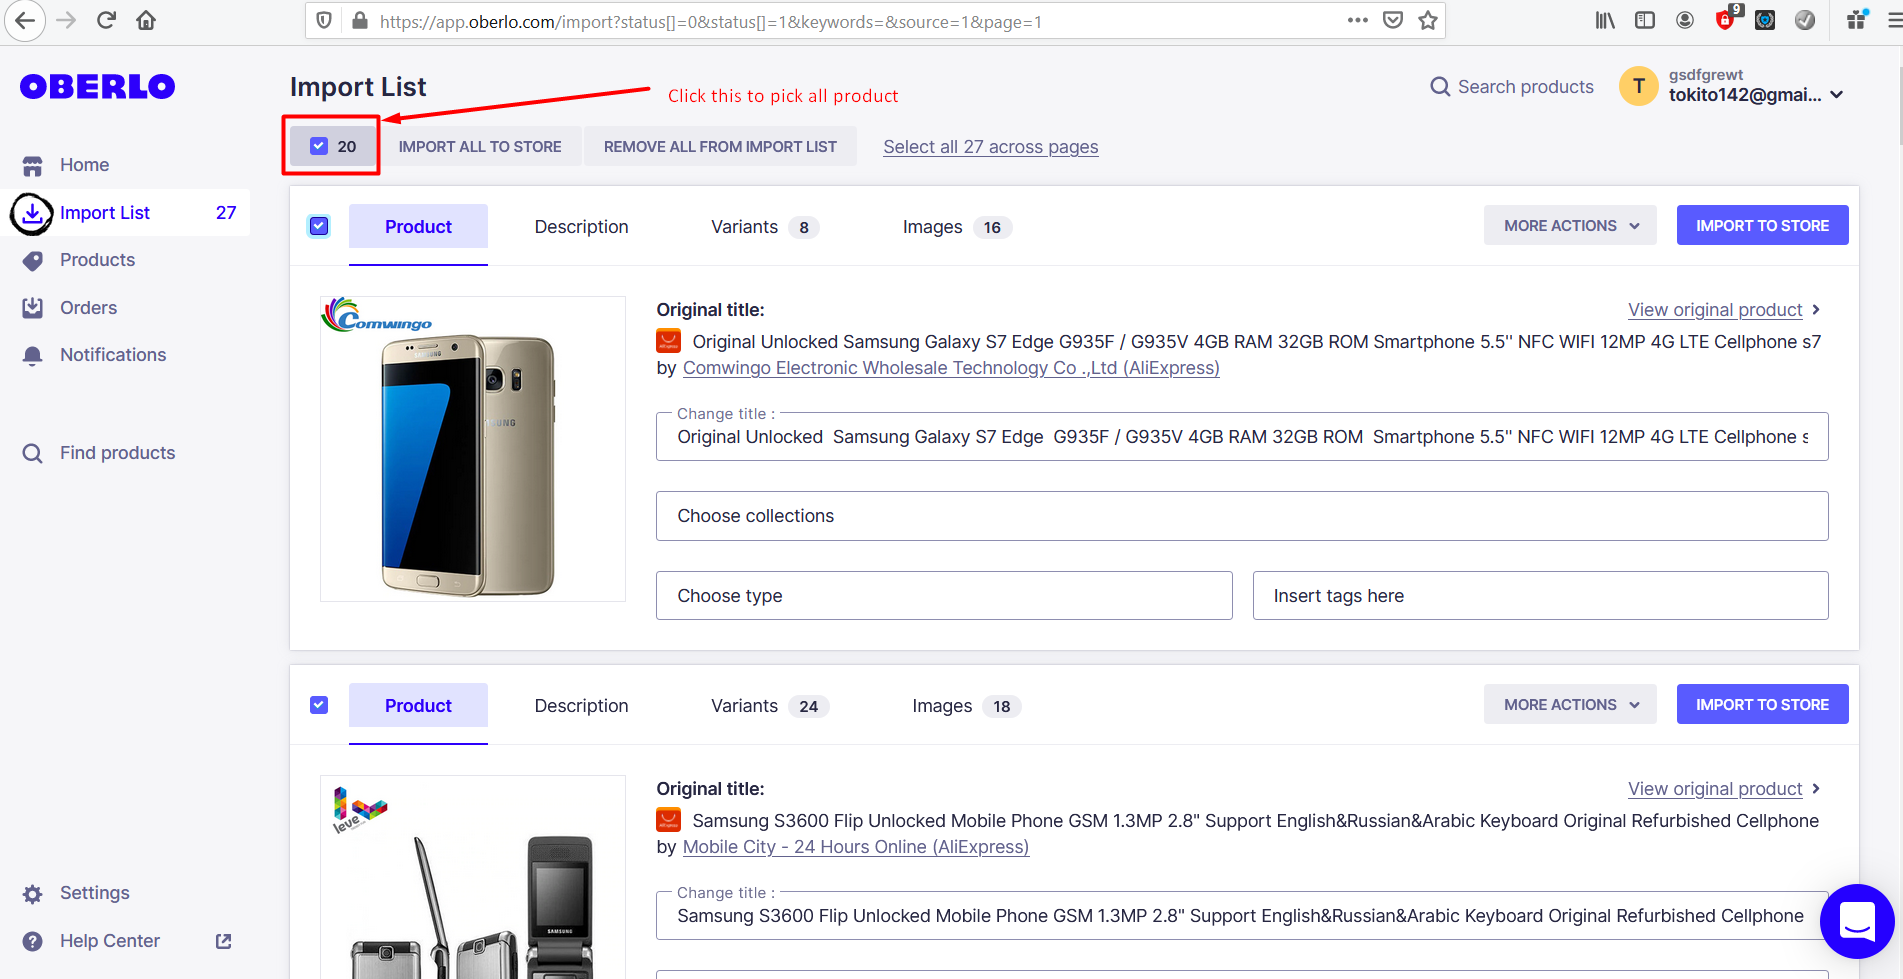
Task: Click the yellow T profile avatar
Action: 1638,86
